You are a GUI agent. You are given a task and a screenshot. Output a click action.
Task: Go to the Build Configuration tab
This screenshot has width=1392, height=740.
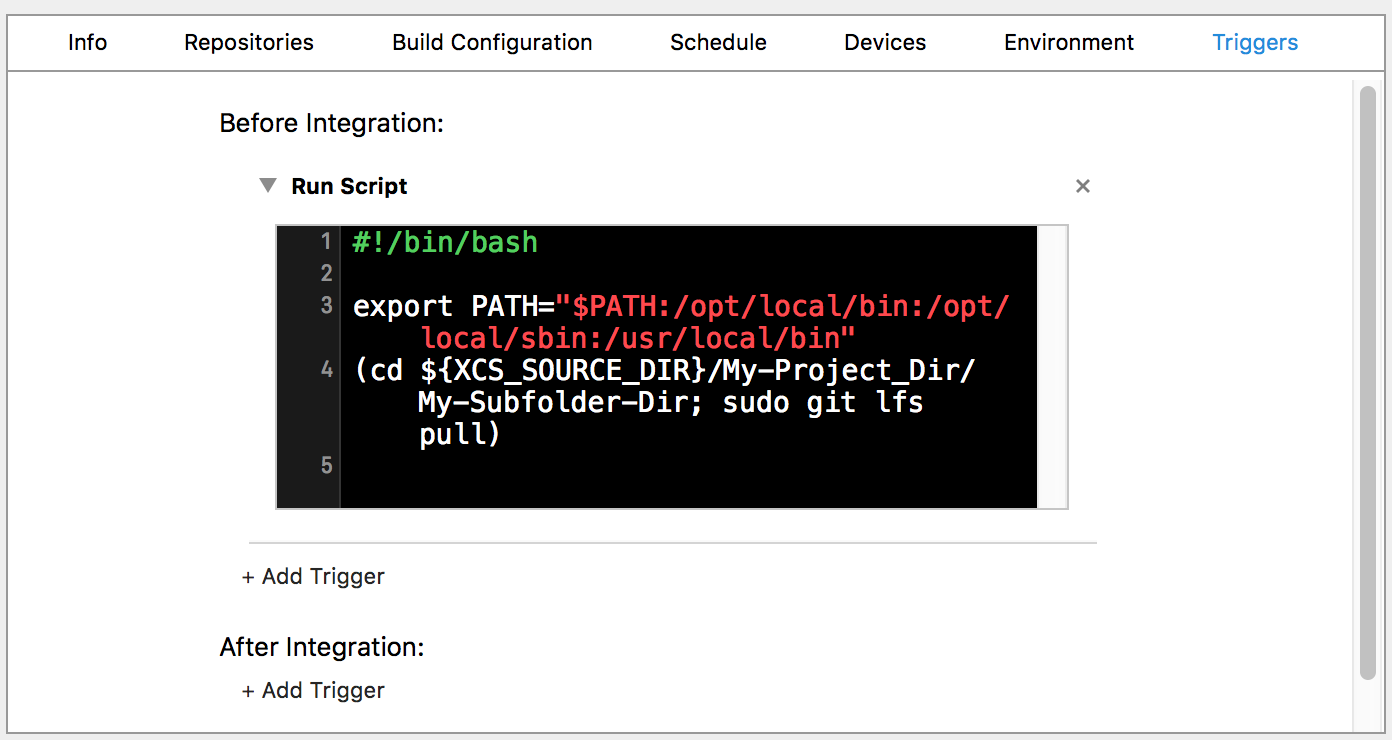tap(492, 43)
